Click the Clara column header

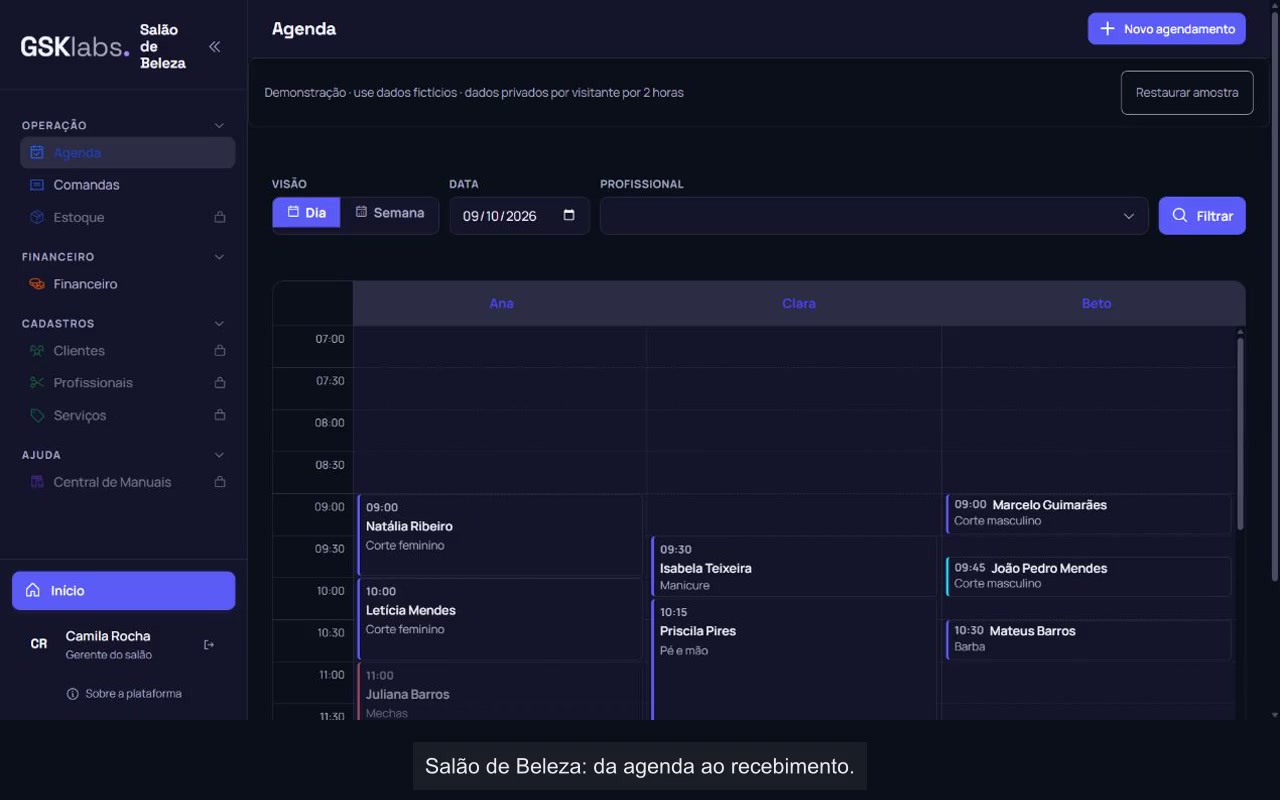pyautogui.click(x=799, y=303)
